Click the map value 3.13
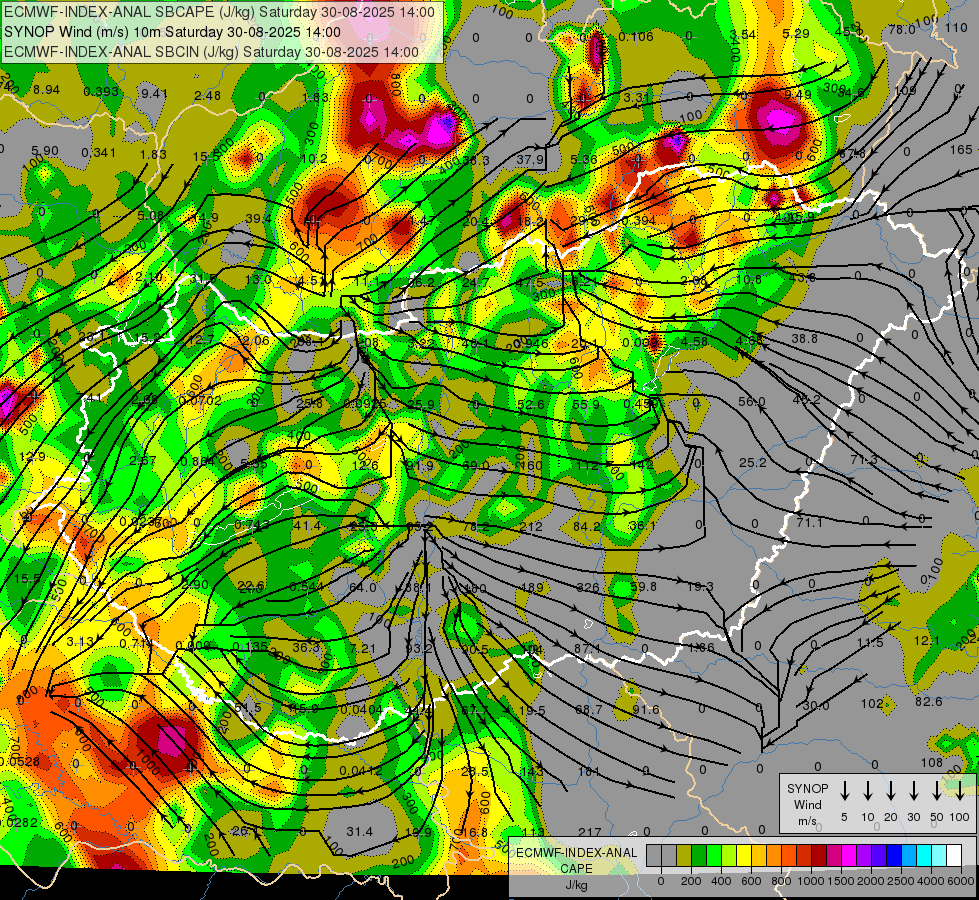The height and width of the screenshot is (900, 979). tap(80, 641)
